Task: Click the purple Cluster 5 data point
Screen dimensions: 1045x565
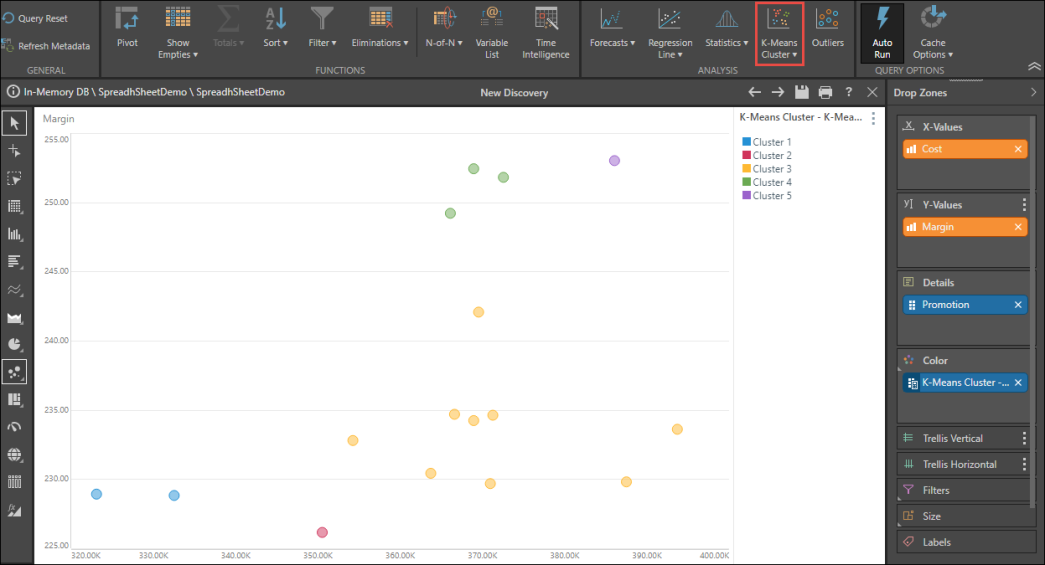Action: tap(614, 161)
